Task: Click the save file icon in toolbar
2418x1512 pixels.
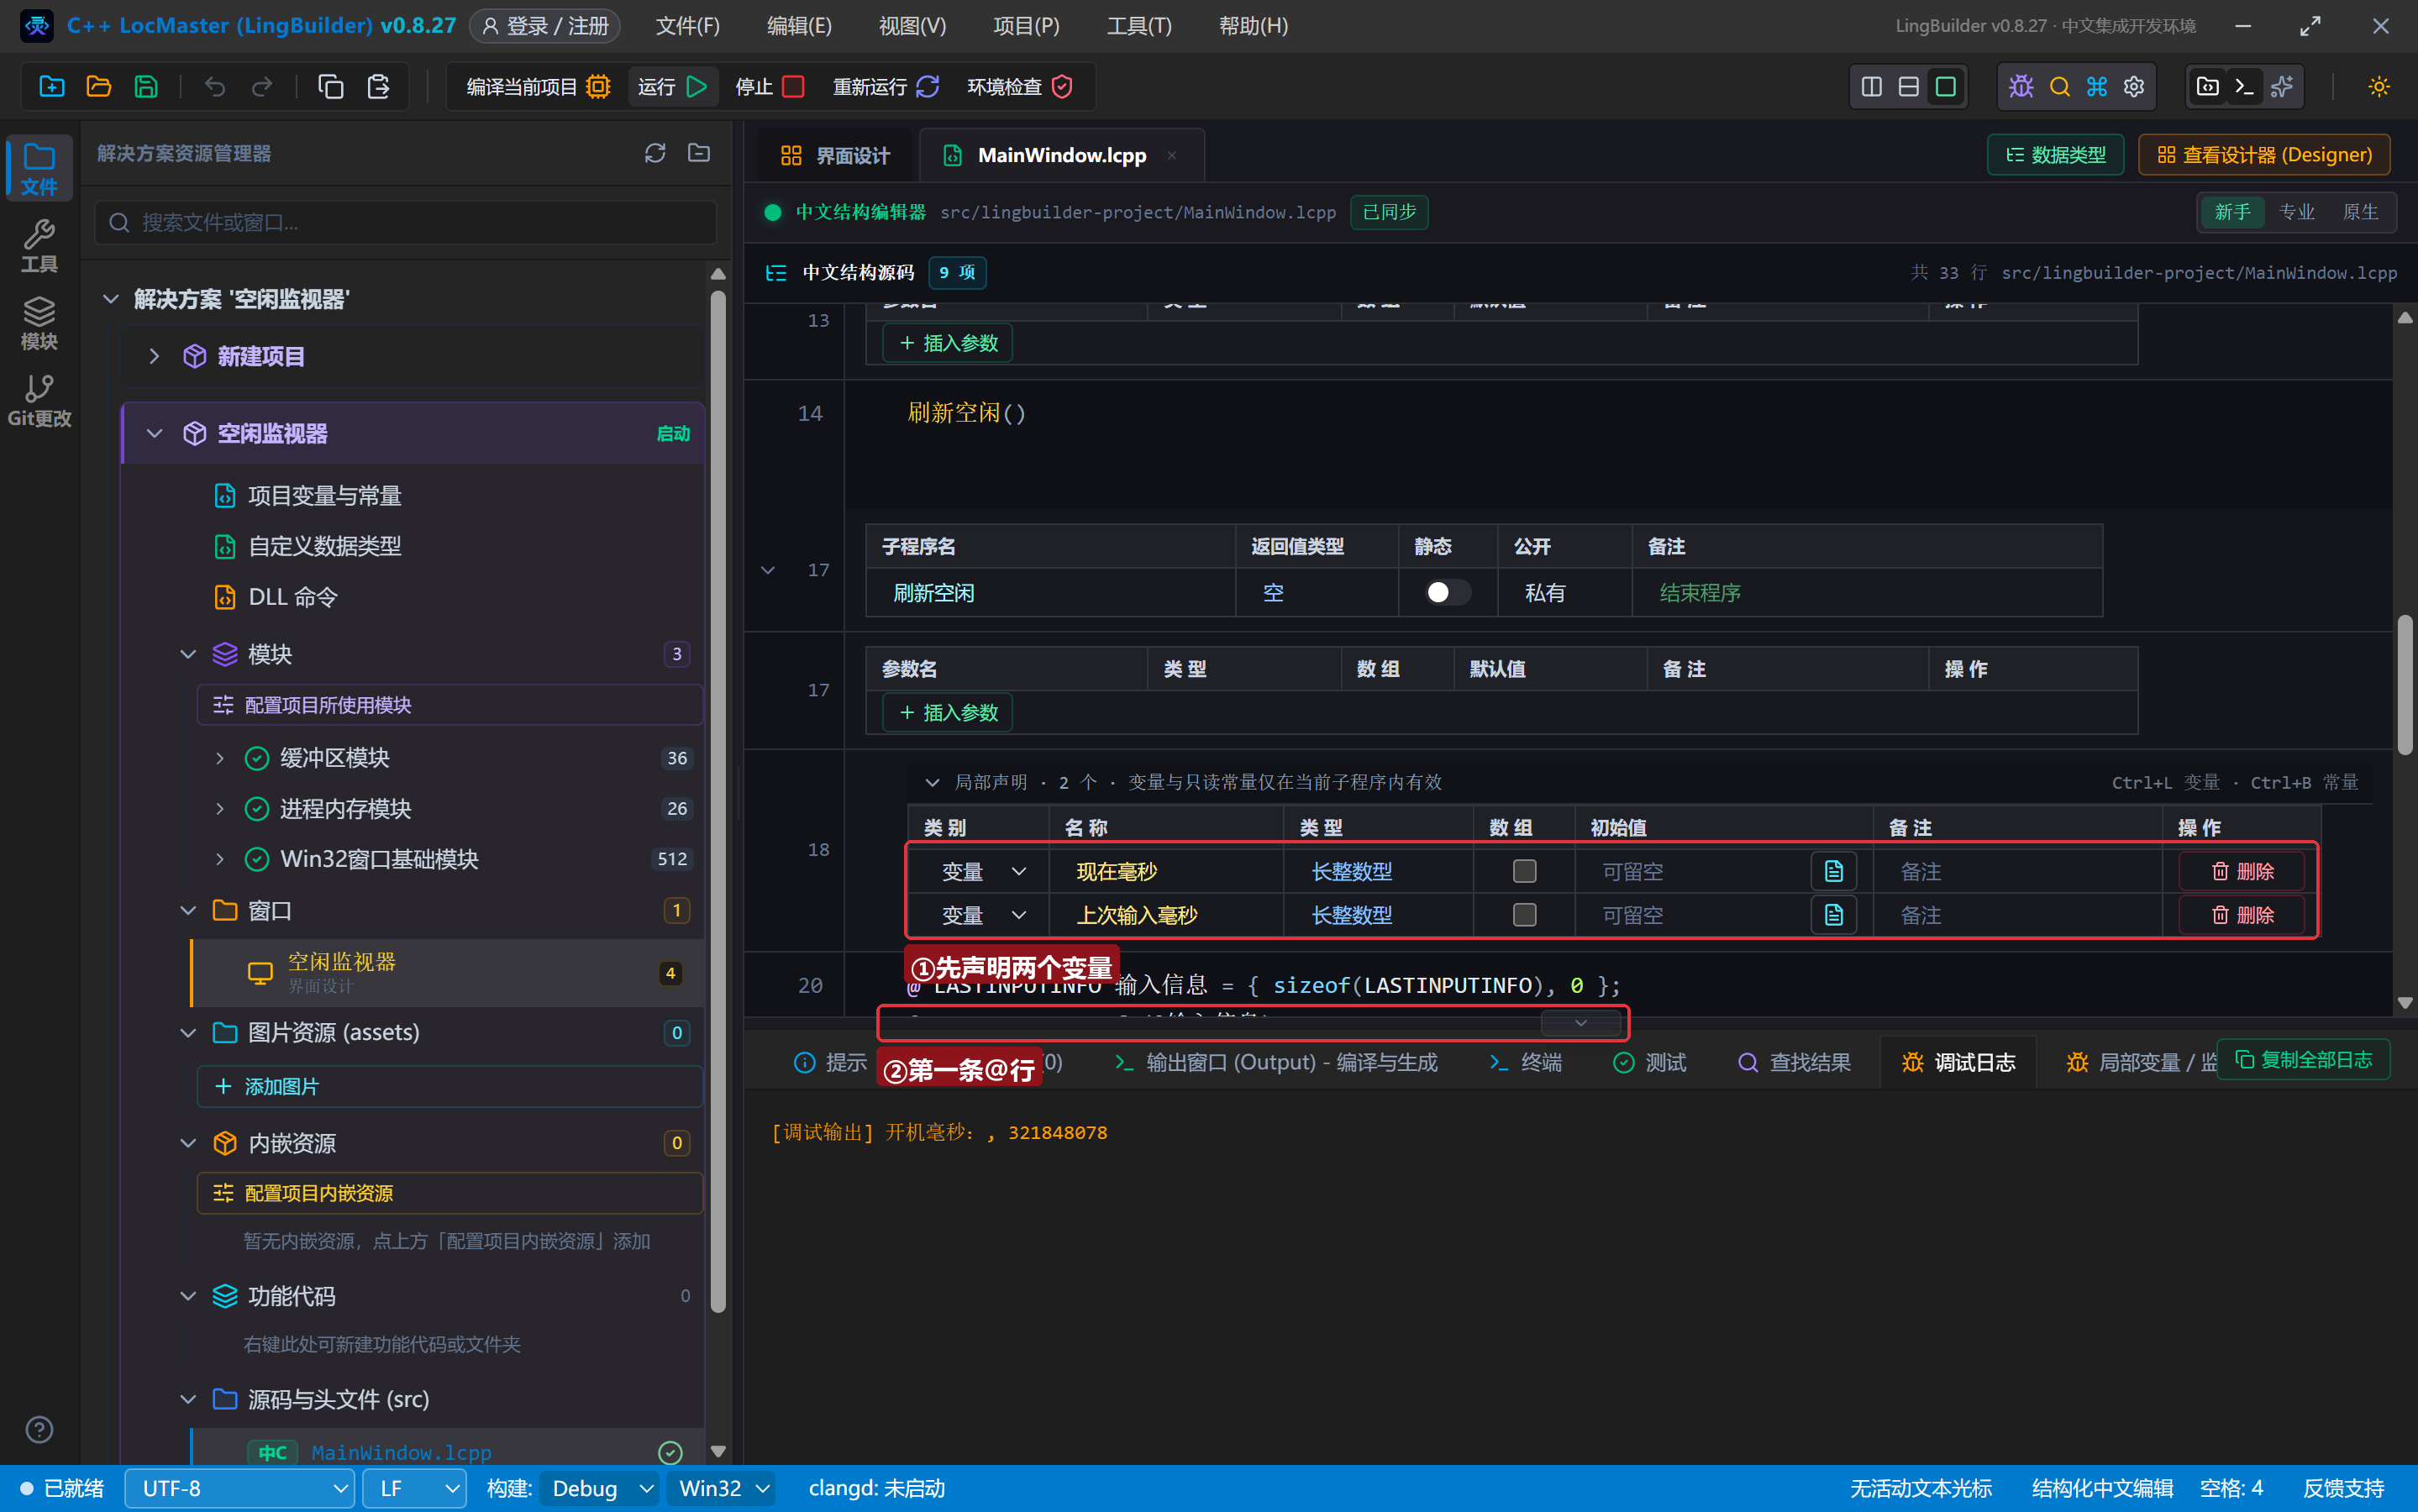Action: coord(146,87)
